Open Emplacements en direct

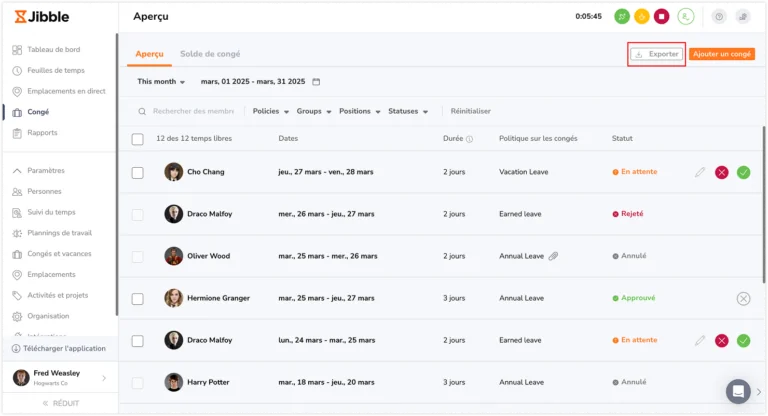click(x=59, y=91)
